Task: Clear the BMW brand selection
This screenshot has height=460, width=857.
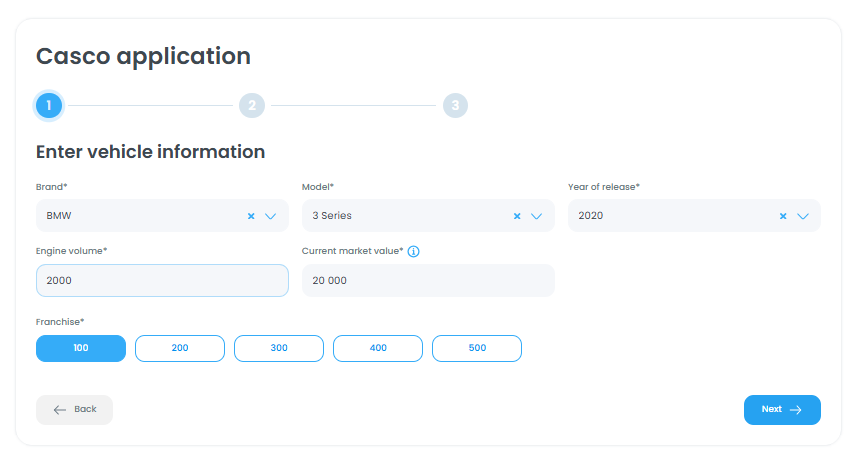Action: click(x=251, y=215)
